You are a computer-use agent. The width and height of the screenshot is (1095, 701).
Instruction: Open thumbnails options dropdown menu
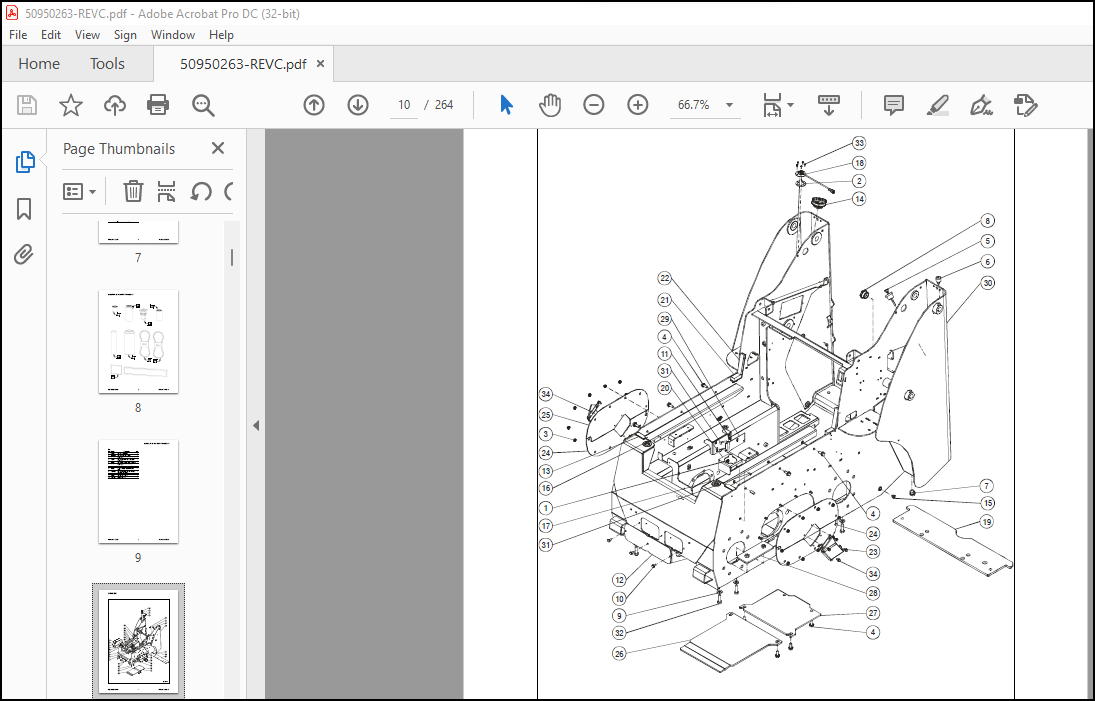[x=79, y=191]
